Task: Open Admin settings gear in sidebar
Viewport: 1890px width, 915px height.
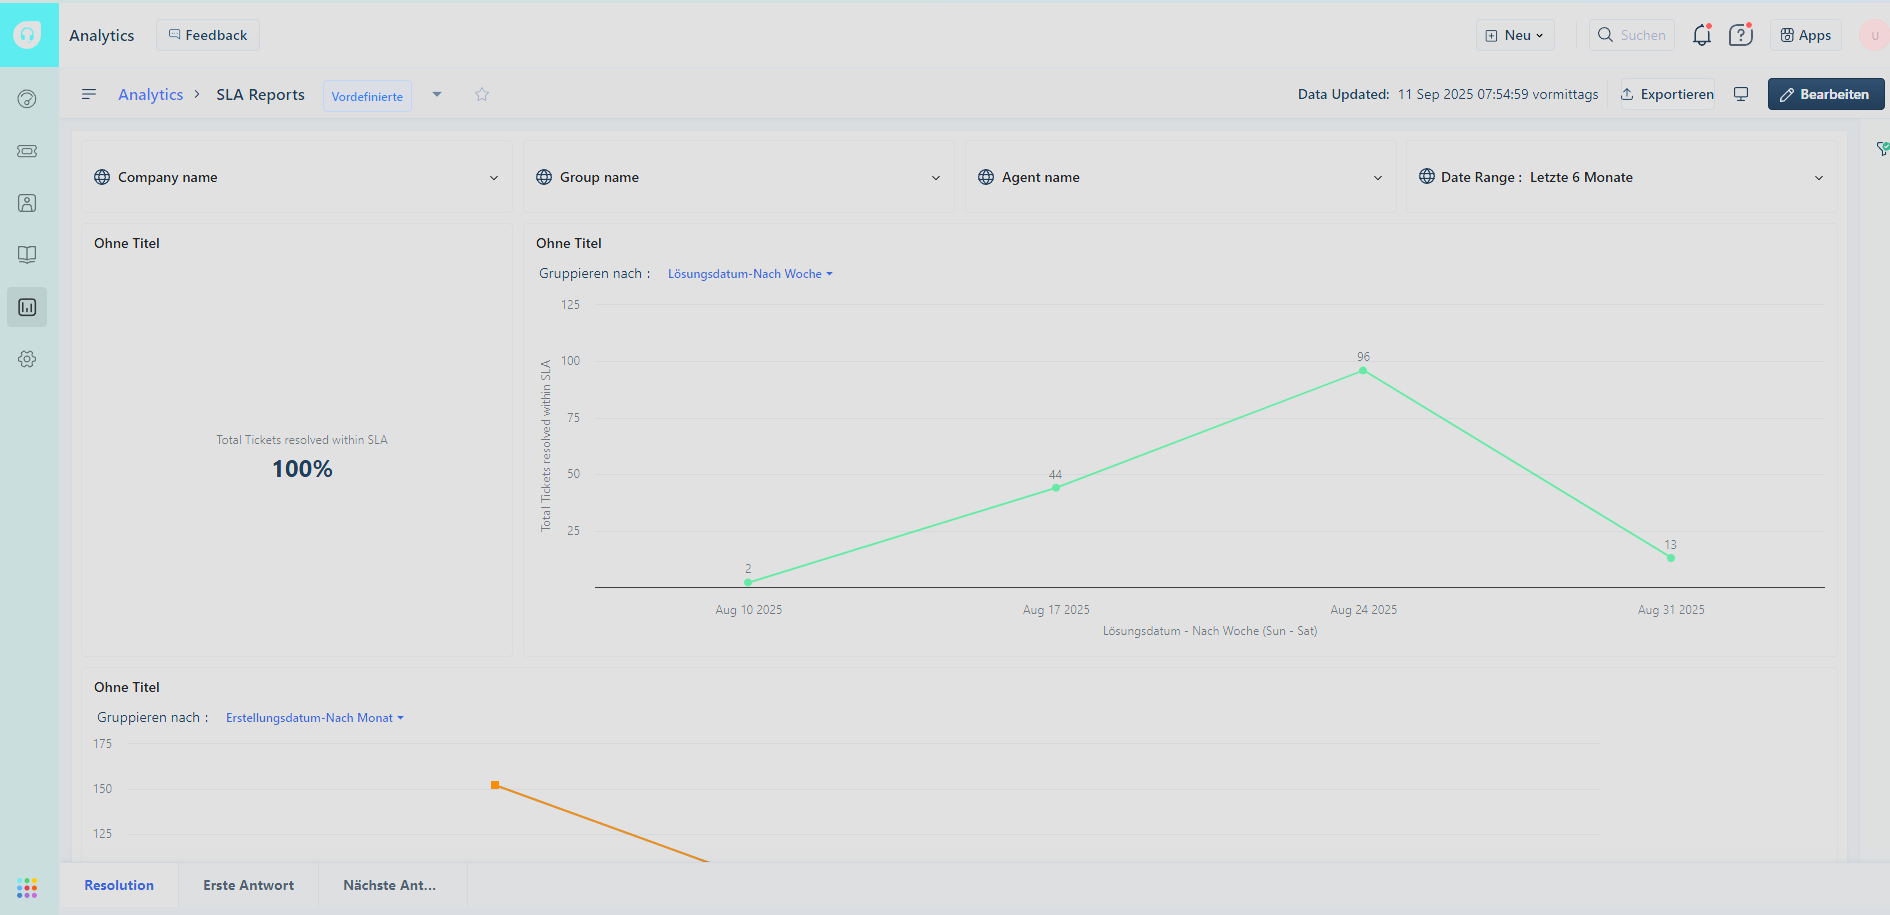Action: click(27, 359)
